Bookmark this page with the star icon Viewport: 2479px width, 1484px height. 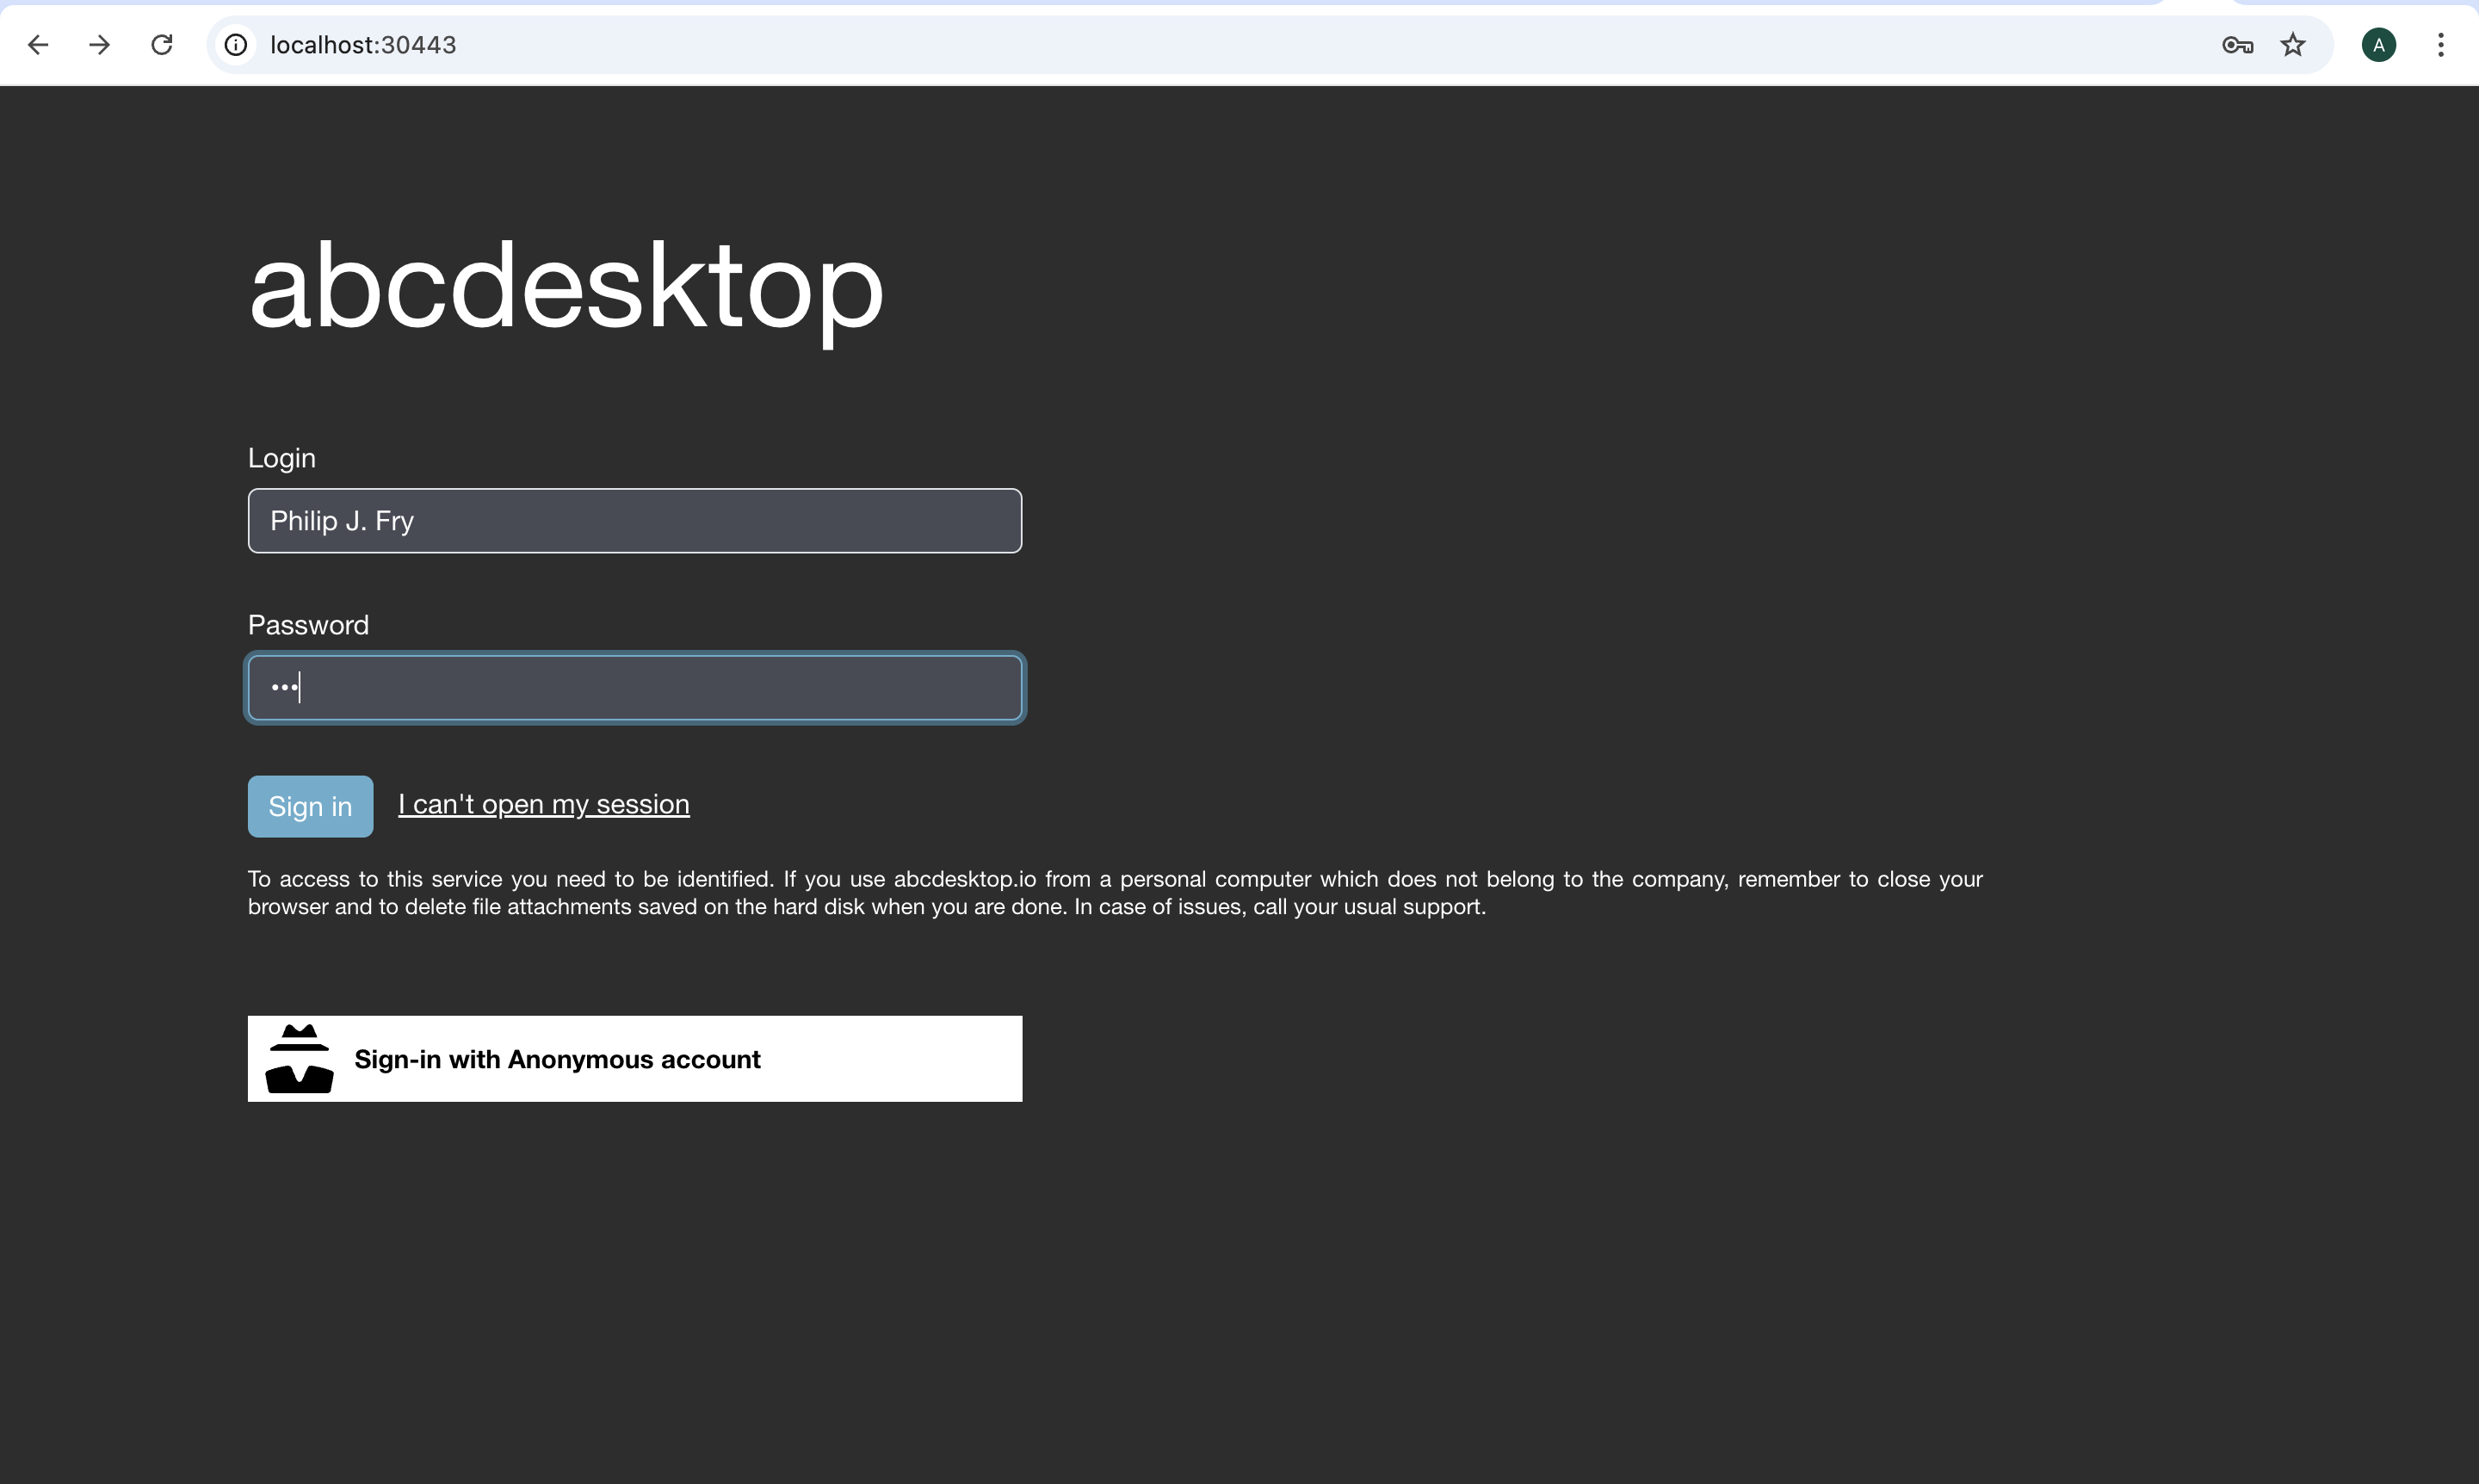2293,45
